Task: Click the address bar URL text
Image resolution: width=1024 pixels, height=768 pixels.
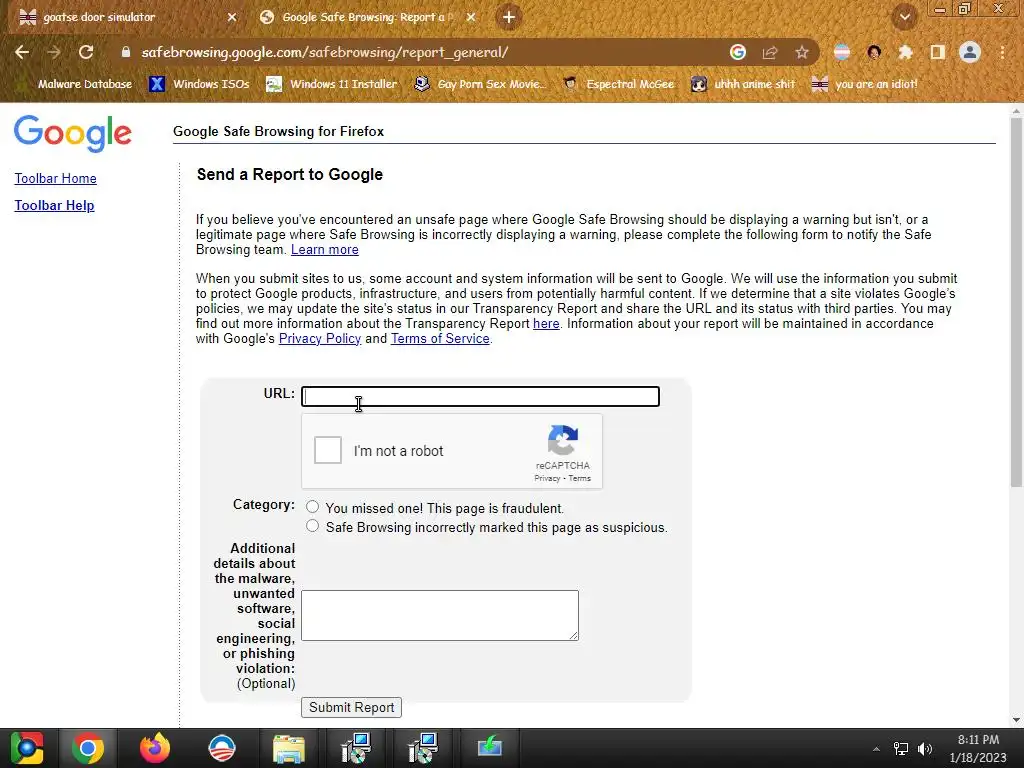Action: pos(325,52)
